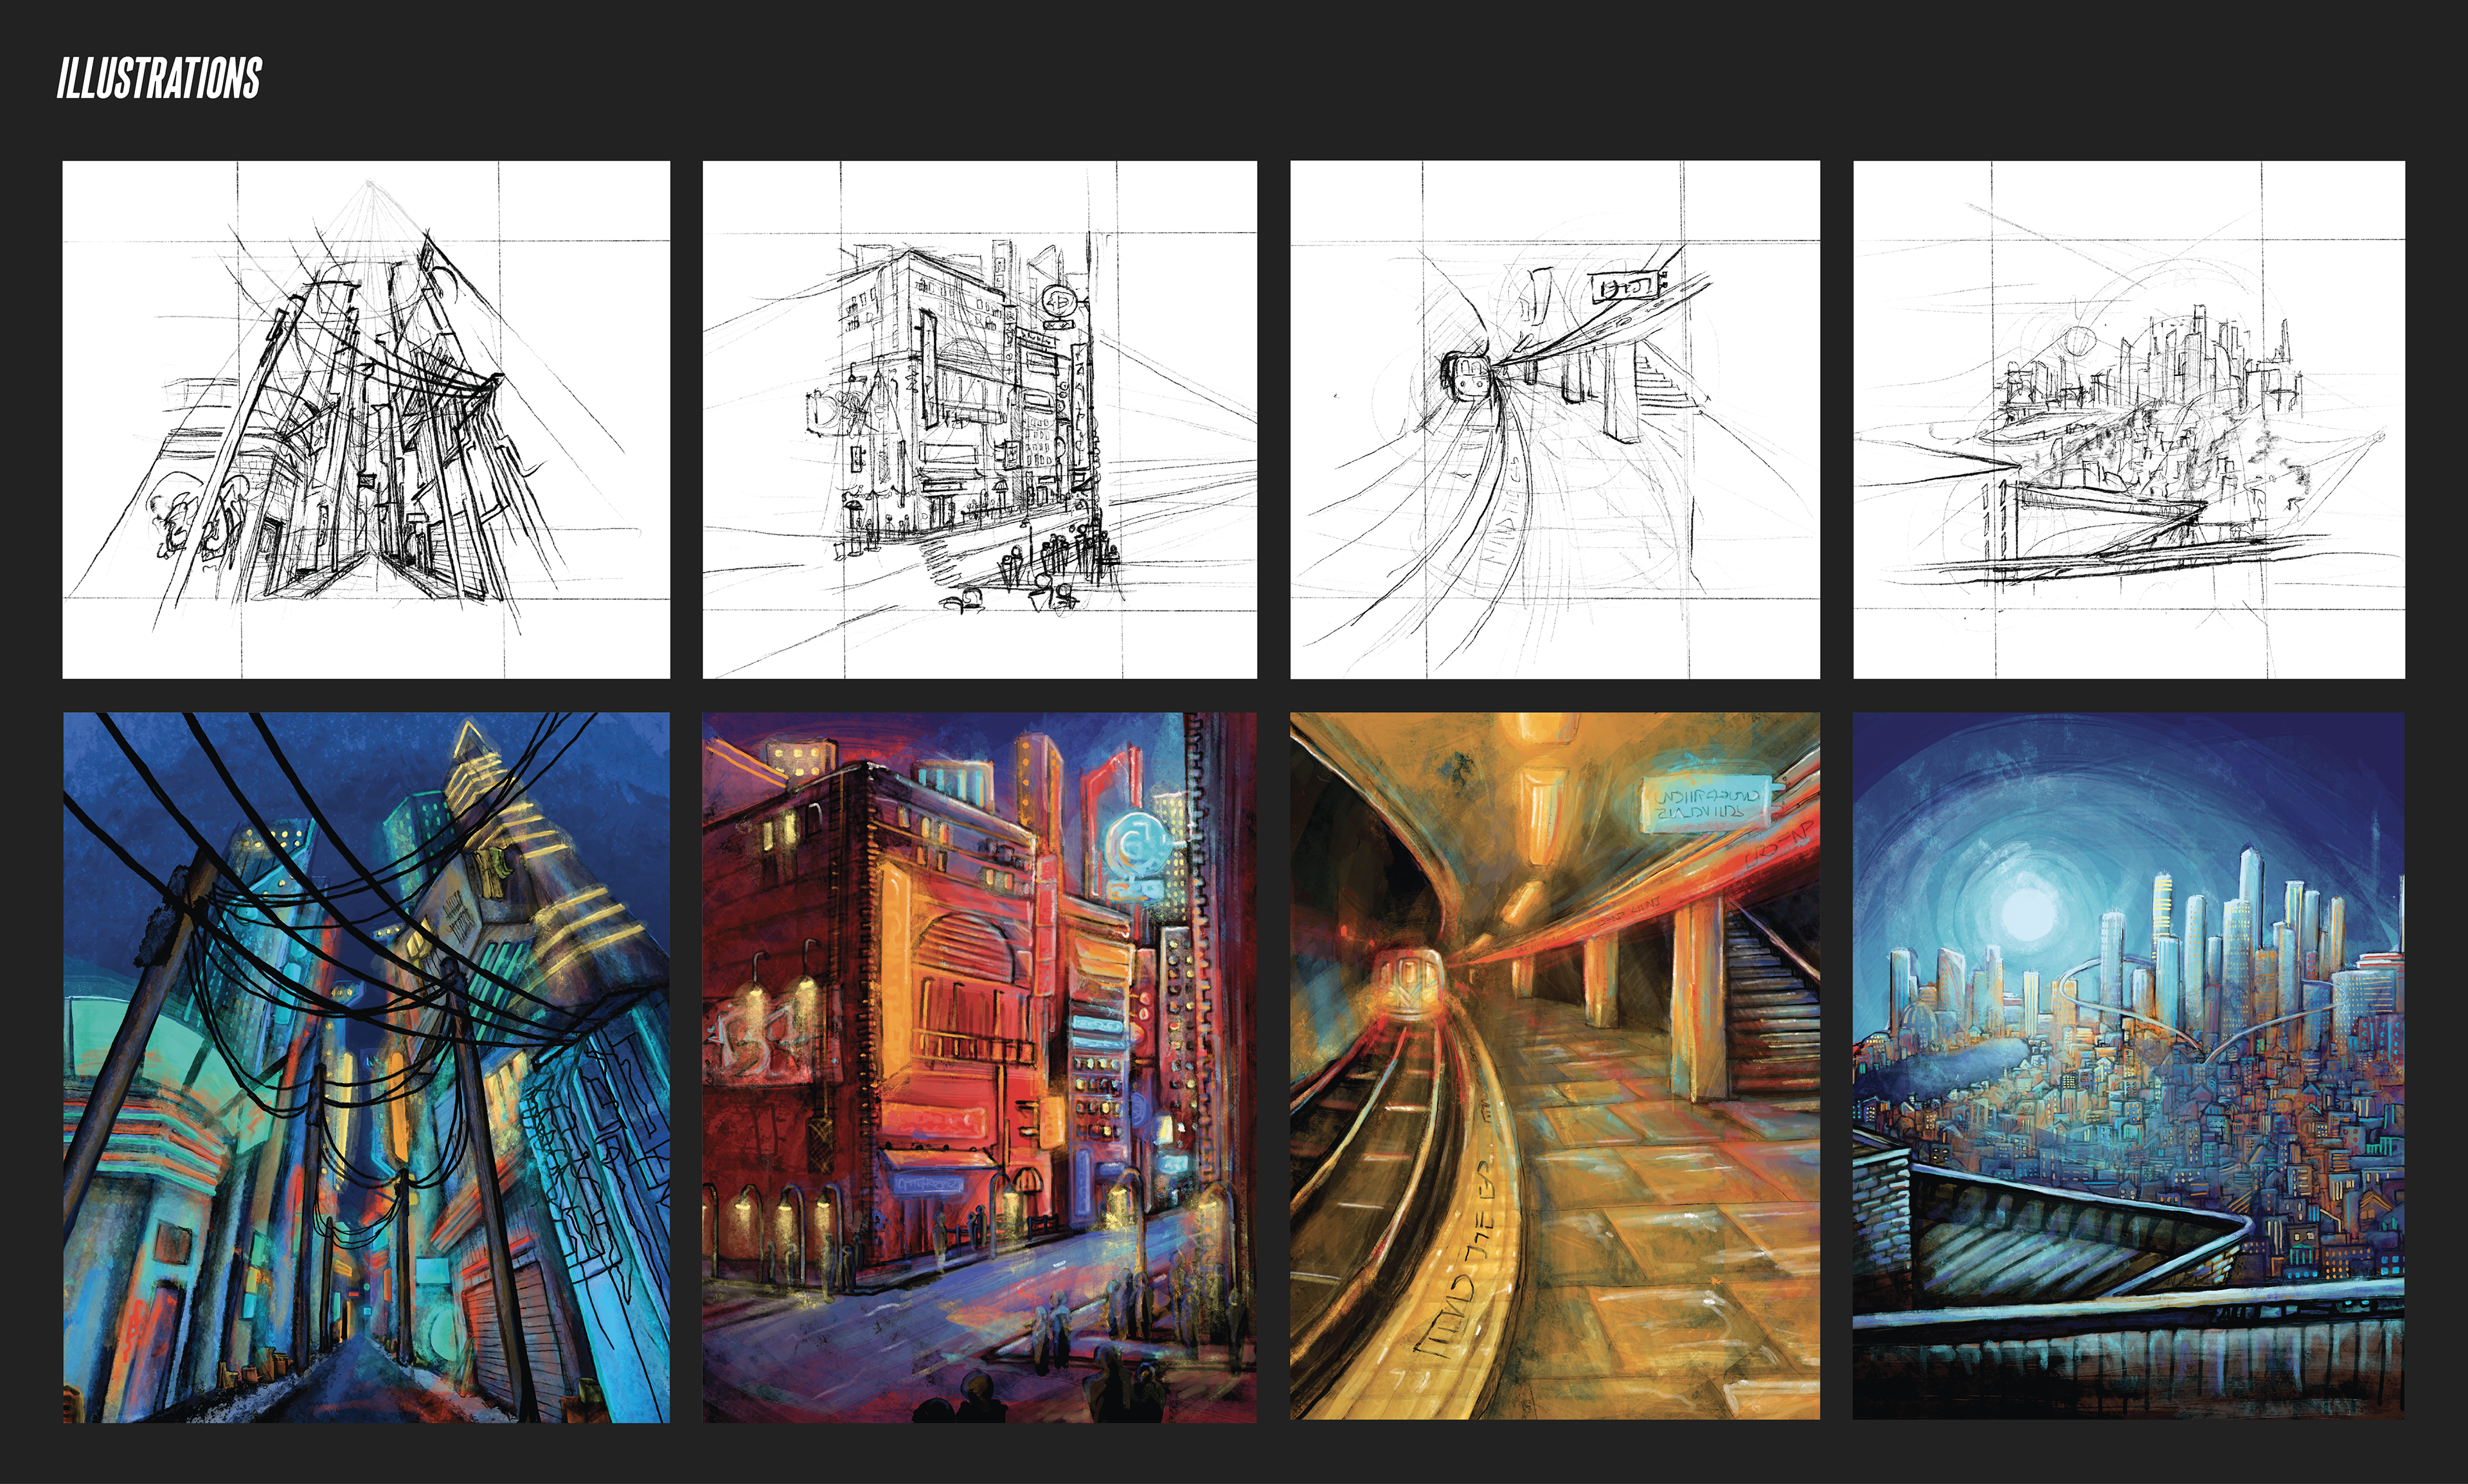
Task: Open the power lines alley pencil sketch
Action: 366,420
